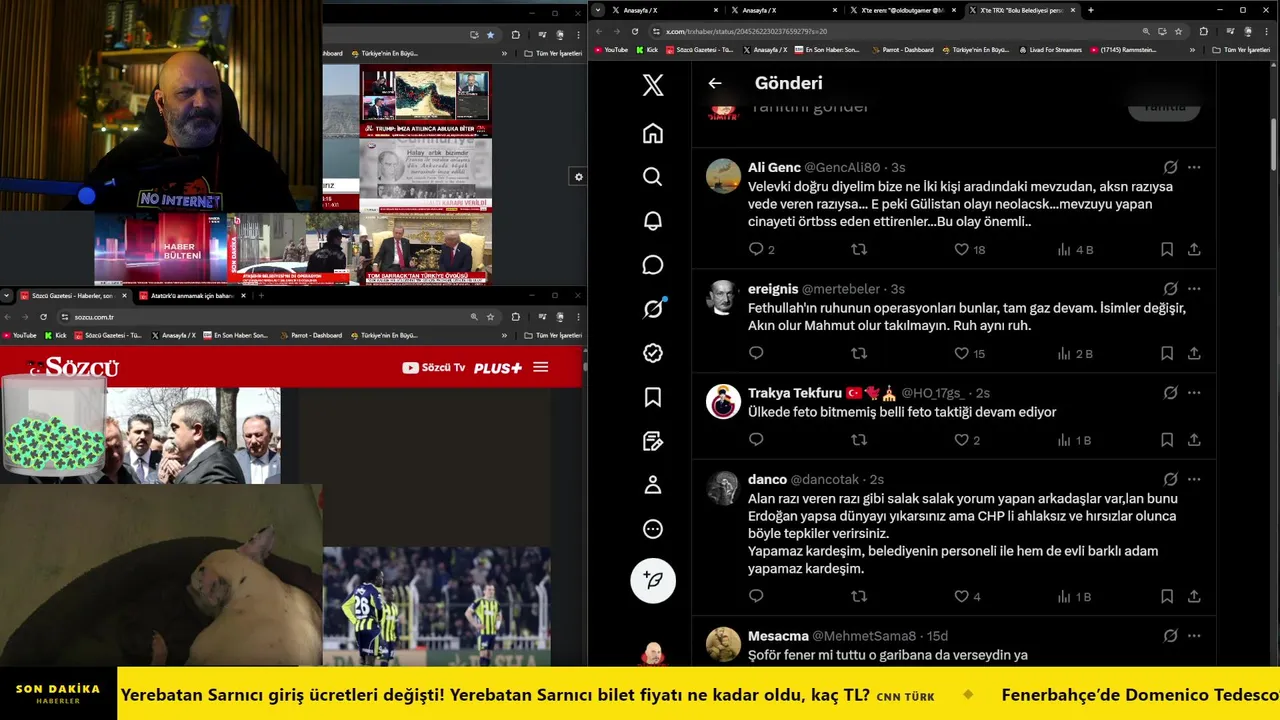Viewport: 1280px width, 720px height.
Task: Open ereignis profile name link
Action: [773, 289]
